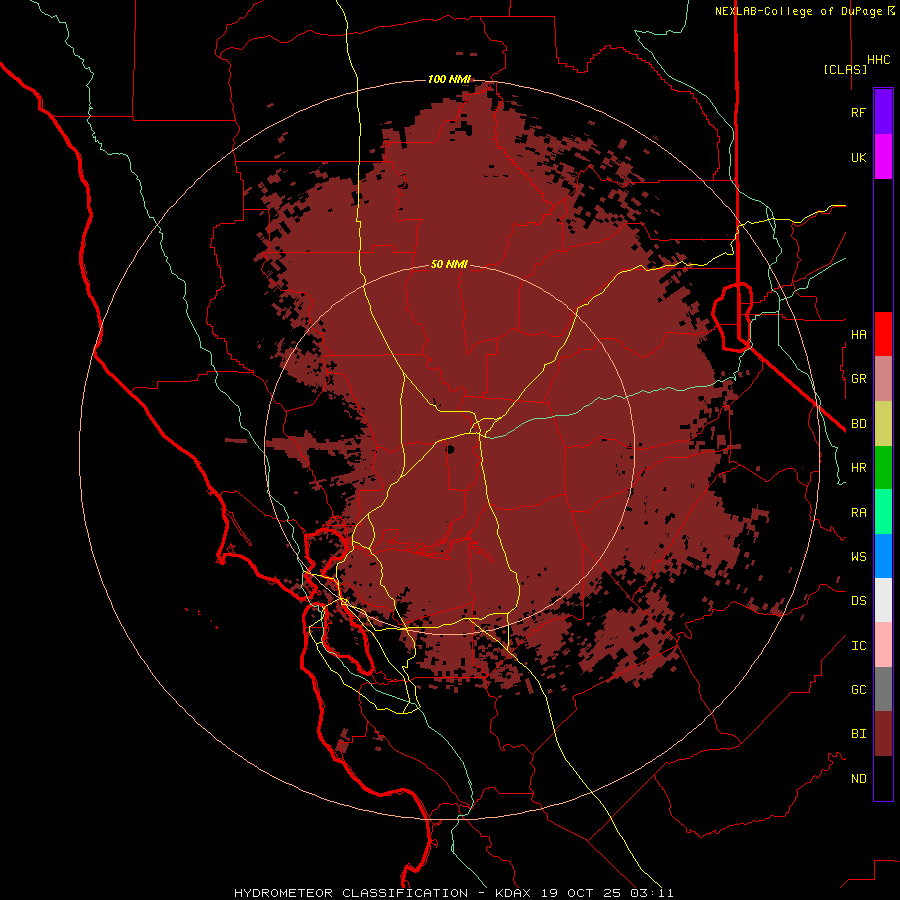Click the HYDROMETEOR CLASSIFICATION title text
This screenshot has width=900, height=900.
[x=351, y=893]
